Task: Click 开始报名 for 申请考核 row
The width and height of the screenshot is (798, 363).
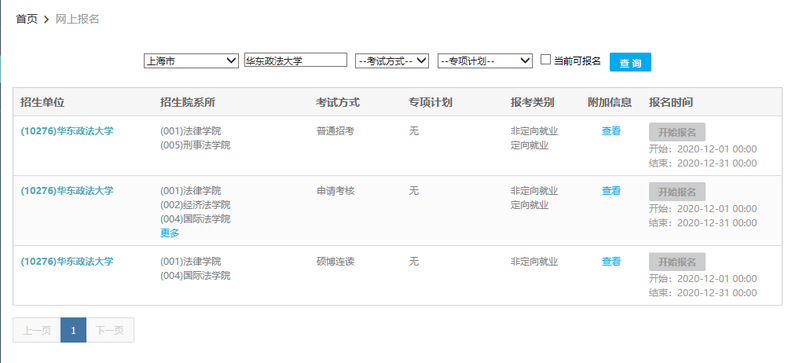Action: 677,192
